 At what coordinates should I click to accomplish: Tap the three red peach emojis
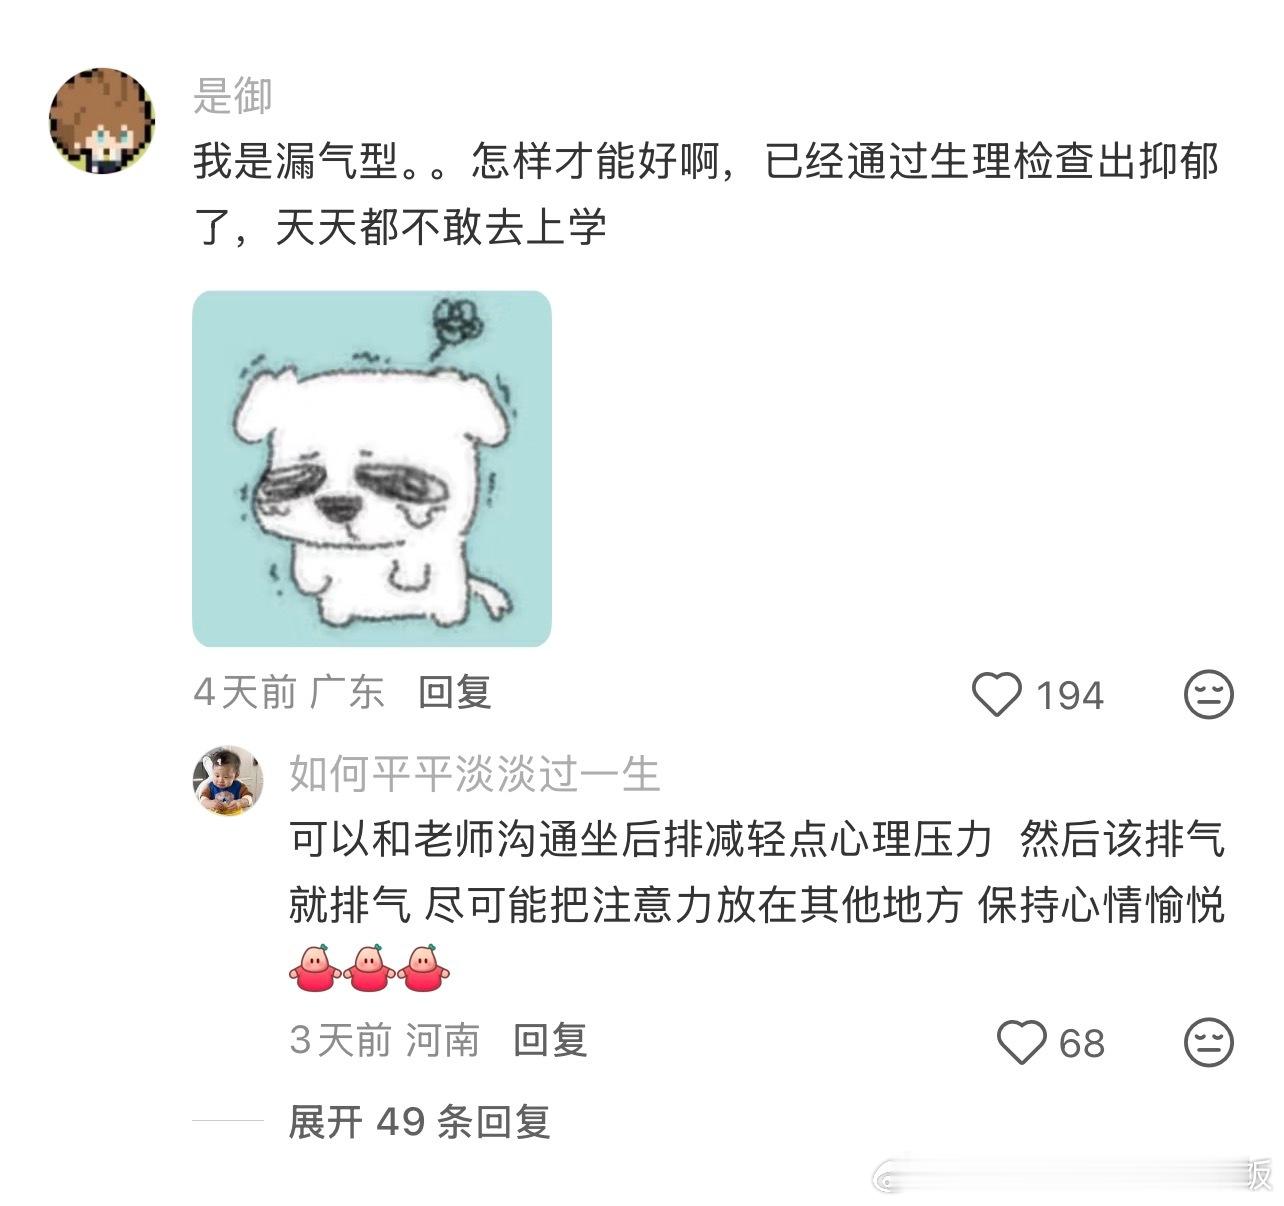pos(369,966)
